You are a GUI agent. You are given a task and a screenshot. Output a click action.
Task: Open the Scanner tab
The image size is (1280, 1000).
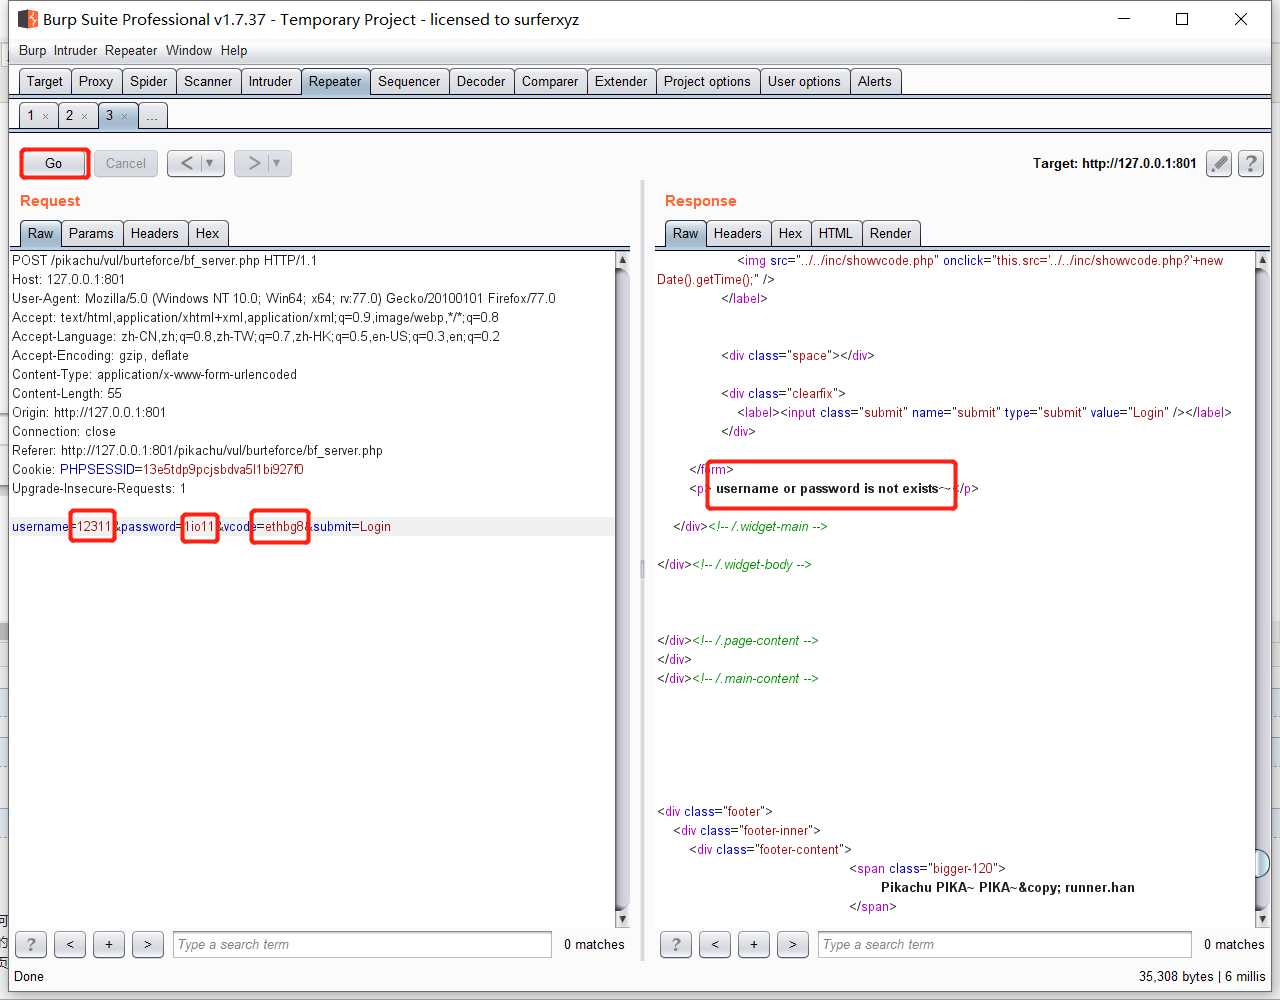(x=208, y=81)
